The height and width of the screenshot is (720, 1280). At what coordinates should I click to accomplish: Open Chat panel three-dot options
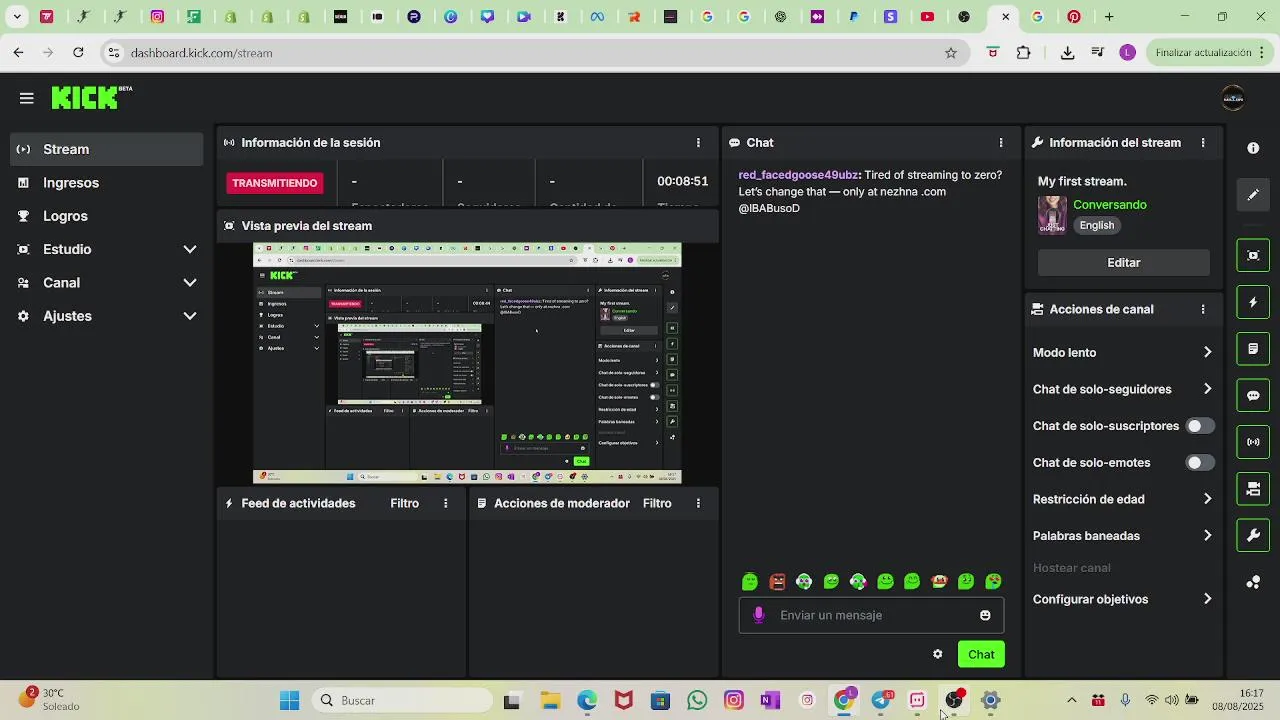coord(1001,143)
